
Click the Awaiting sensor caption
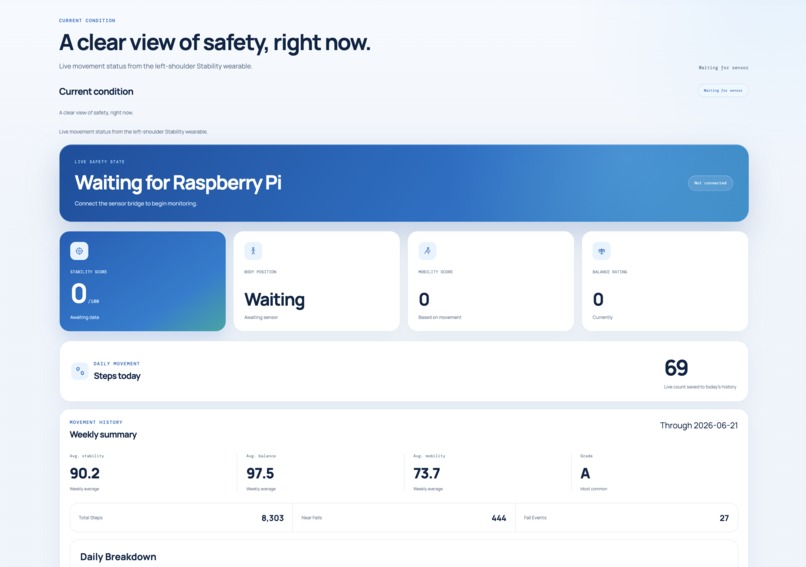pos(261,317)
